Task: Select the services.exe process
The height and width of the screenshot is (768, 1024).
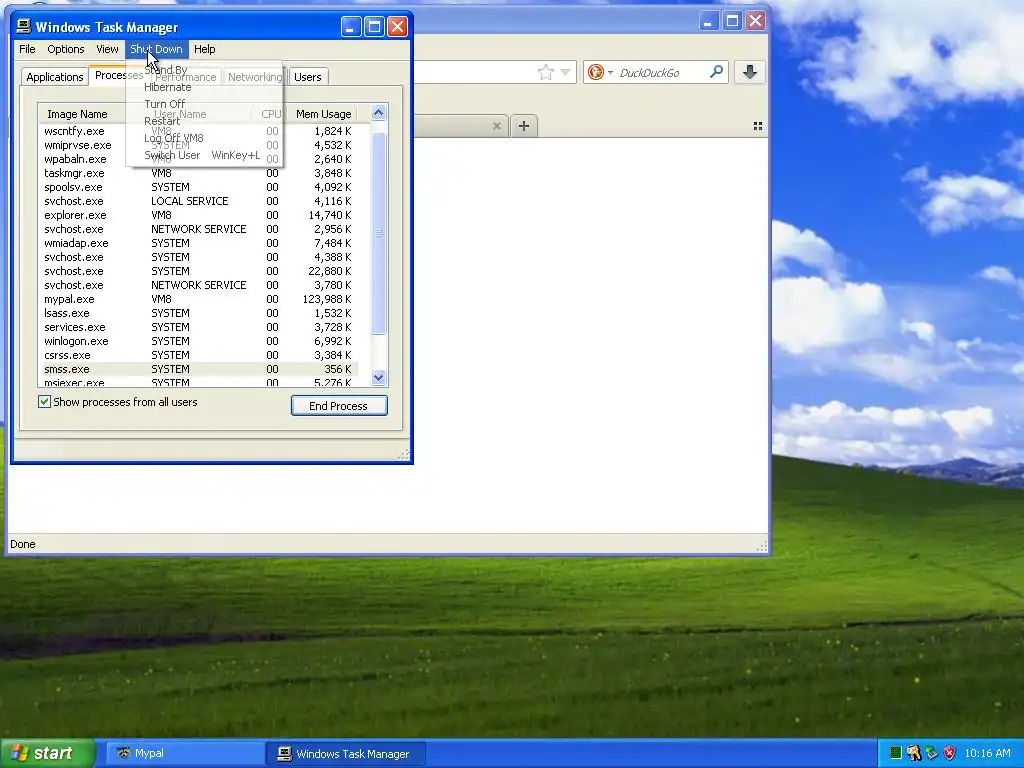Action: (x=199, y=327)
